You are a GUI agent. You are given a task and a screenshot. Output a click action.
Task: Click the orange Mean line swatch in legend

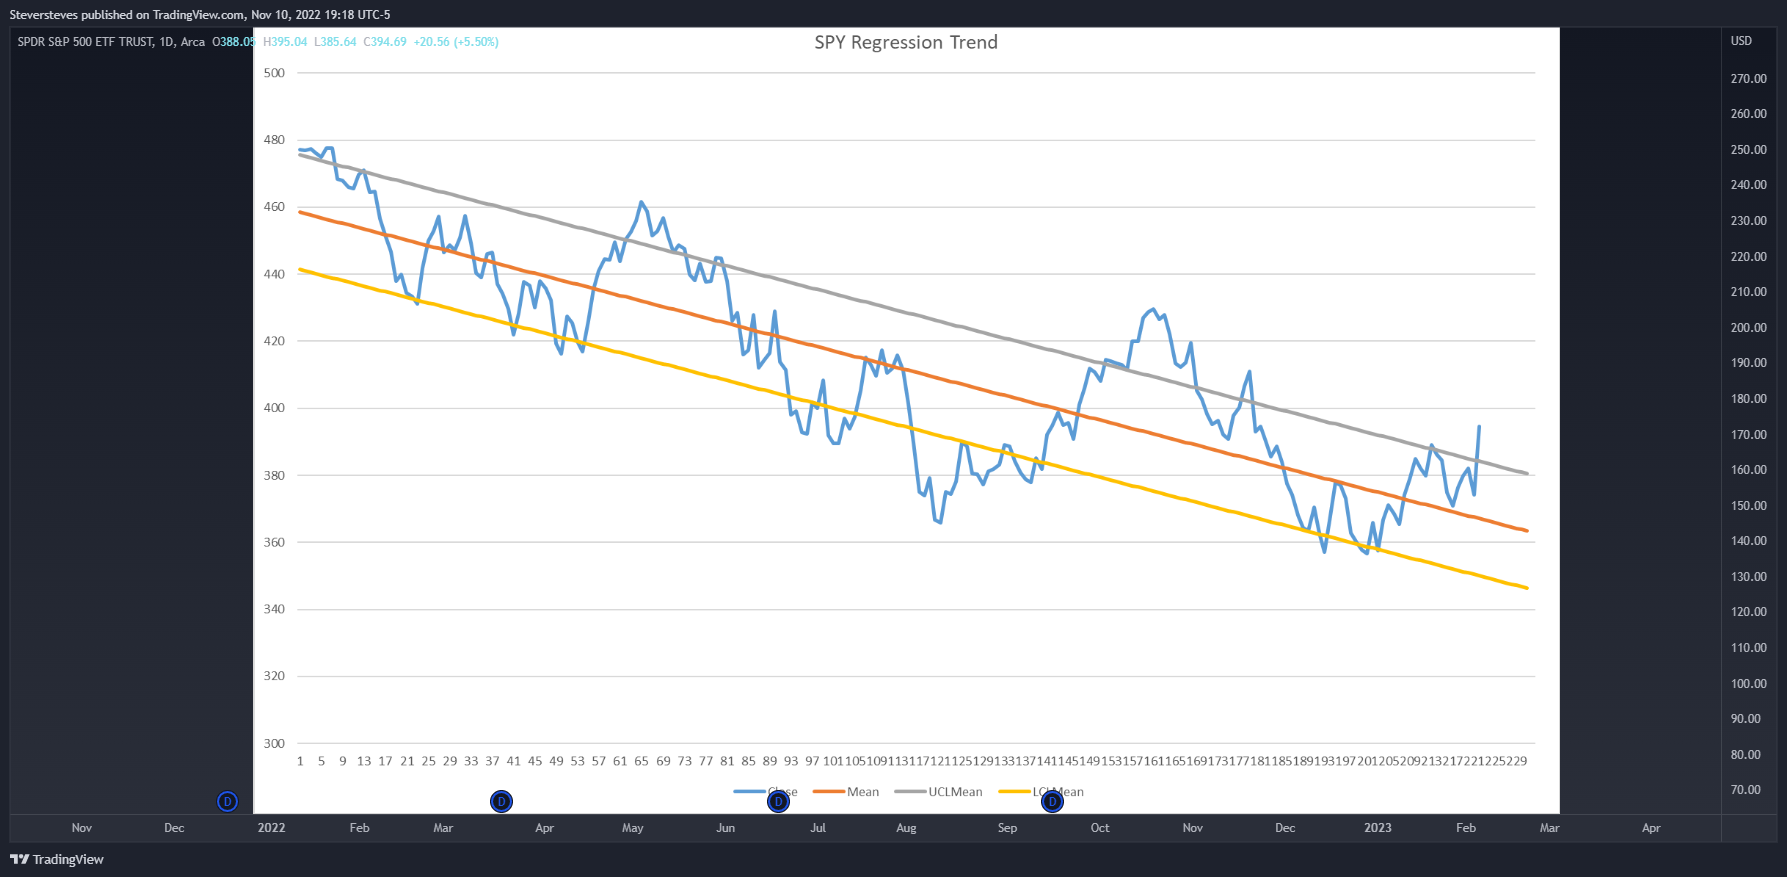tap(829, 792)
